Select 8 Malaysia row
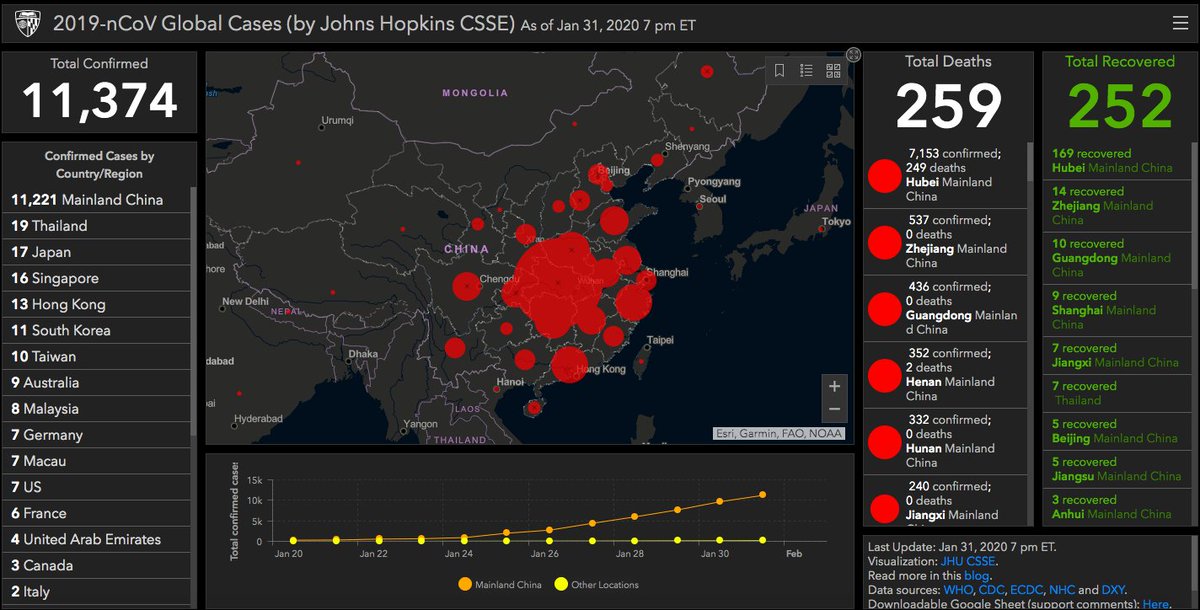The height and width of the screenshot is (610, 1200). (97, 408)
